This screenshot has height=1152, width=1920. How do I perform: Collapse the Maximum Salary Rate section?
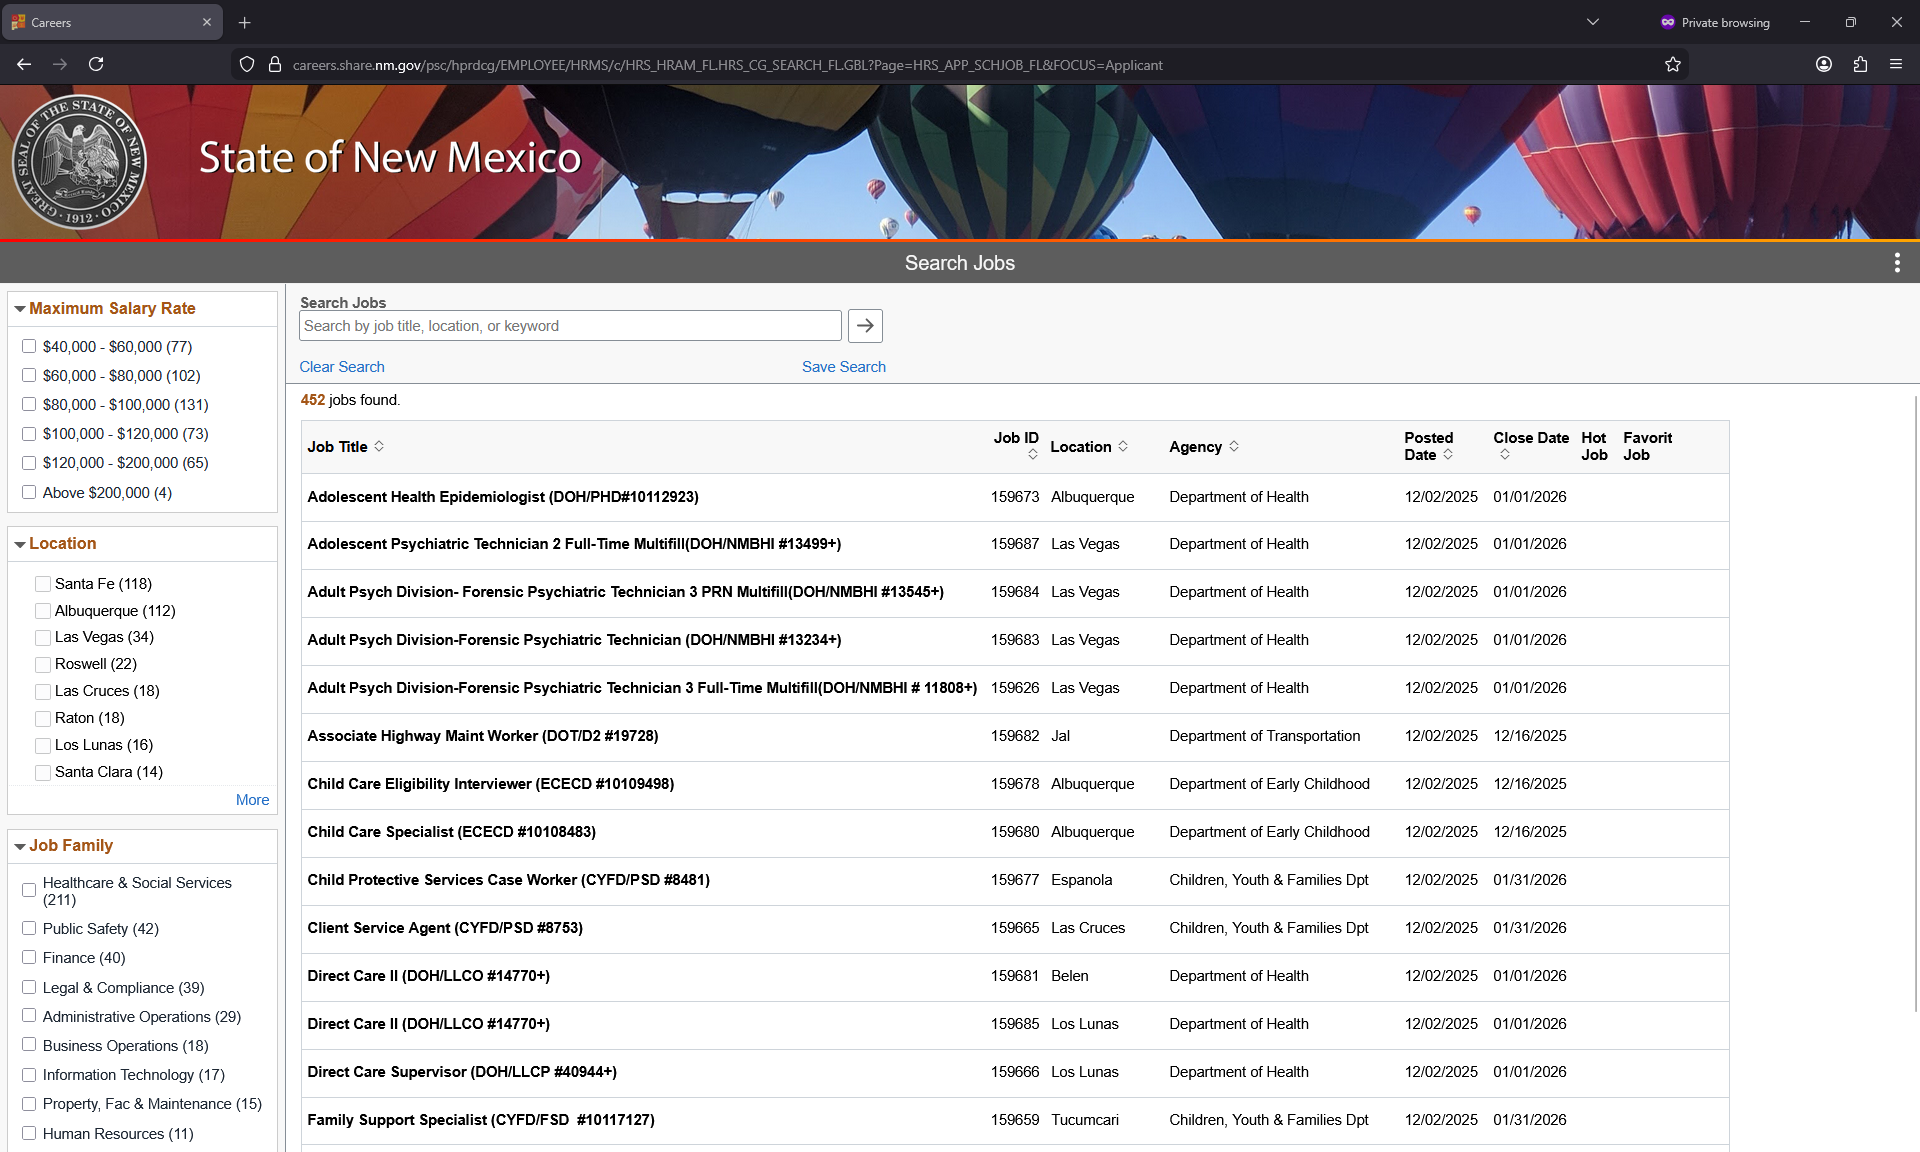pos(20,309)
